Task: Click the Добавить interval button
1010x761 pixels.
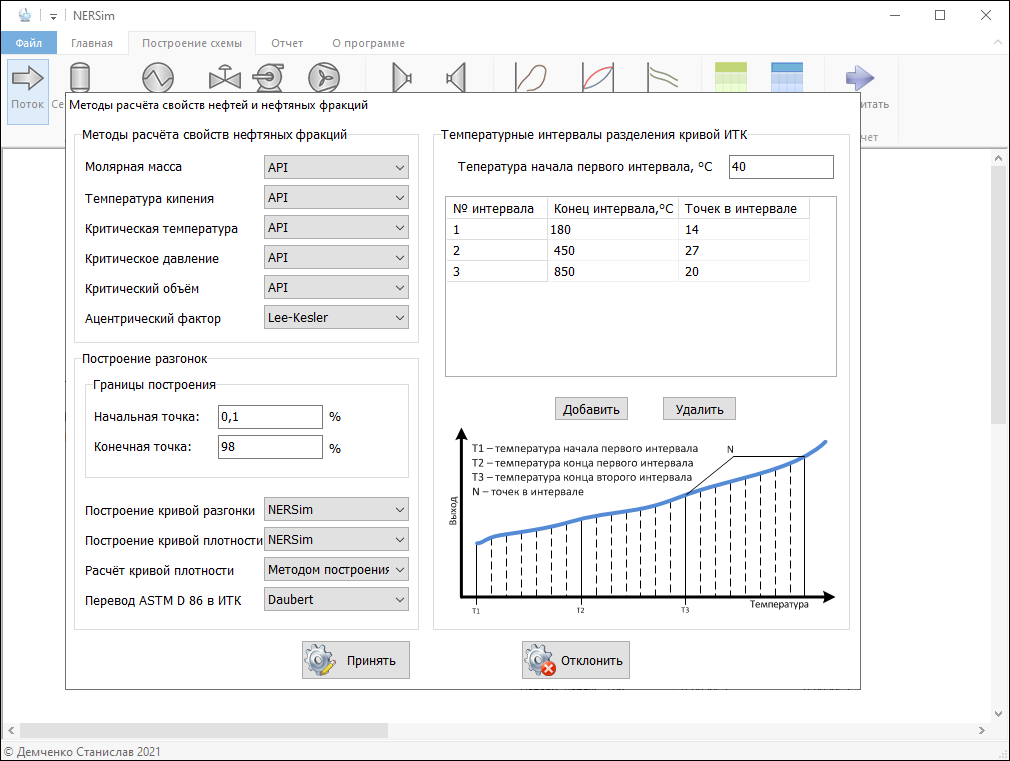Action: pyautogui.click(x=592, y=408)
